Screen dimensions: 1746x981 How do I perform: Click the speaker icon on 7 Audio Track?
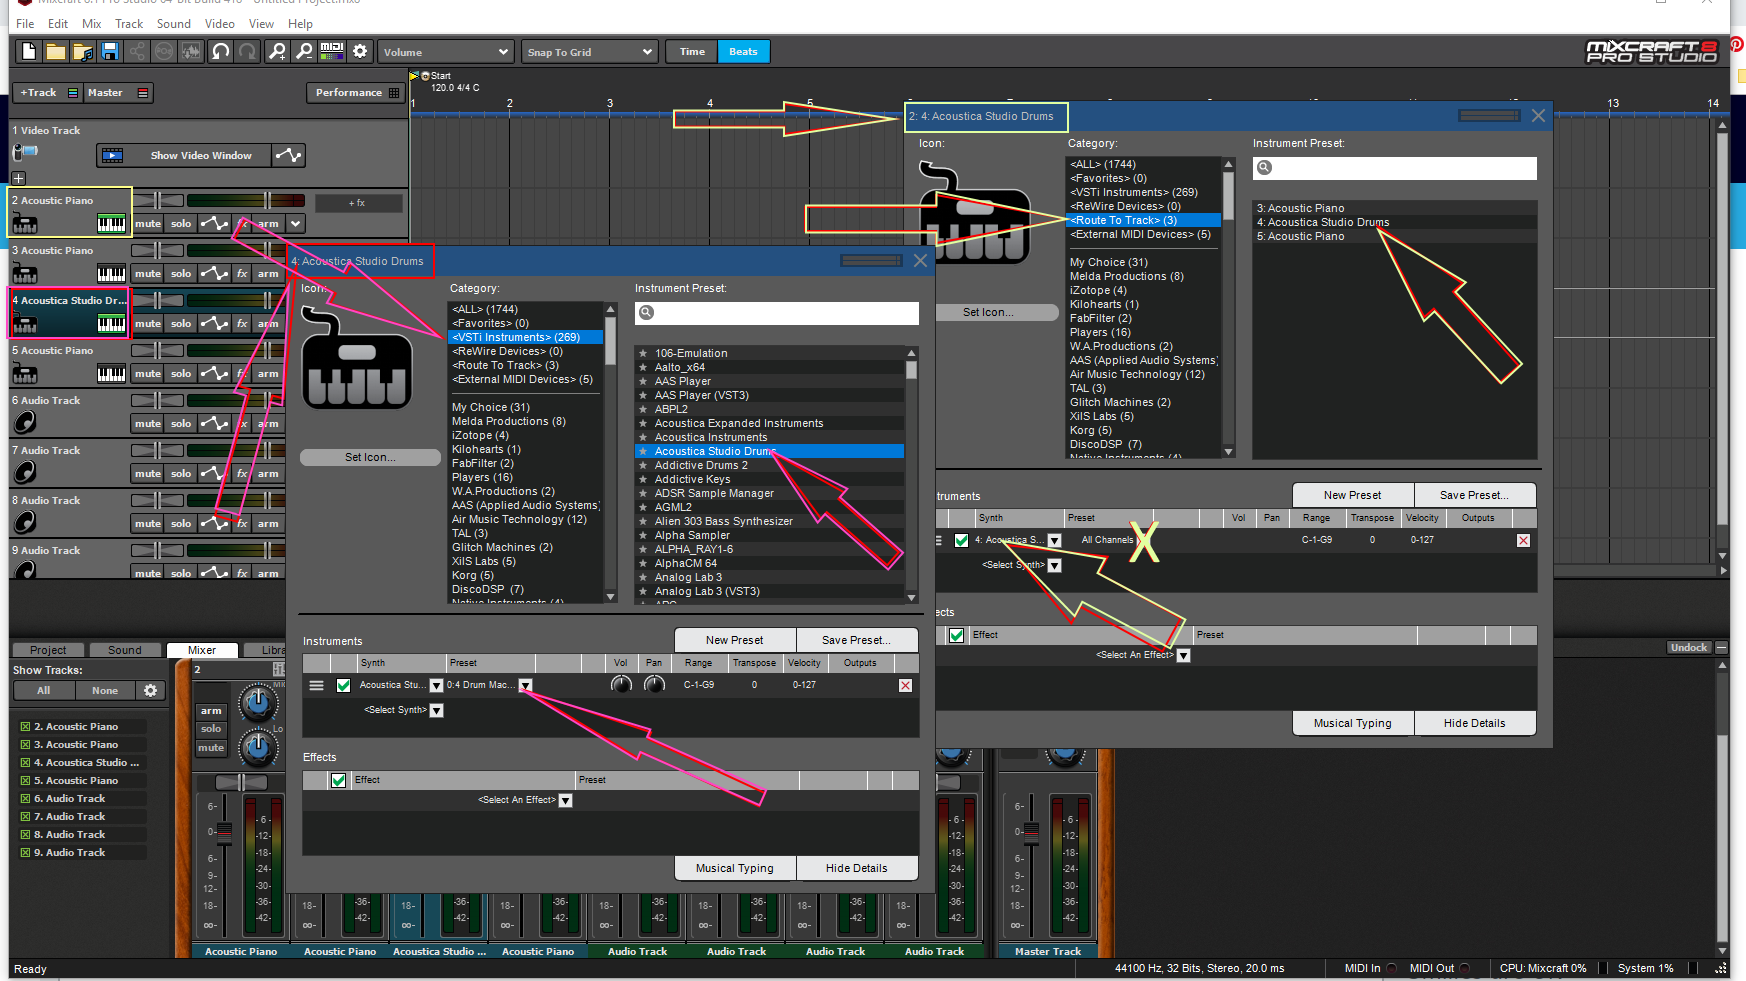click(26, 472)
